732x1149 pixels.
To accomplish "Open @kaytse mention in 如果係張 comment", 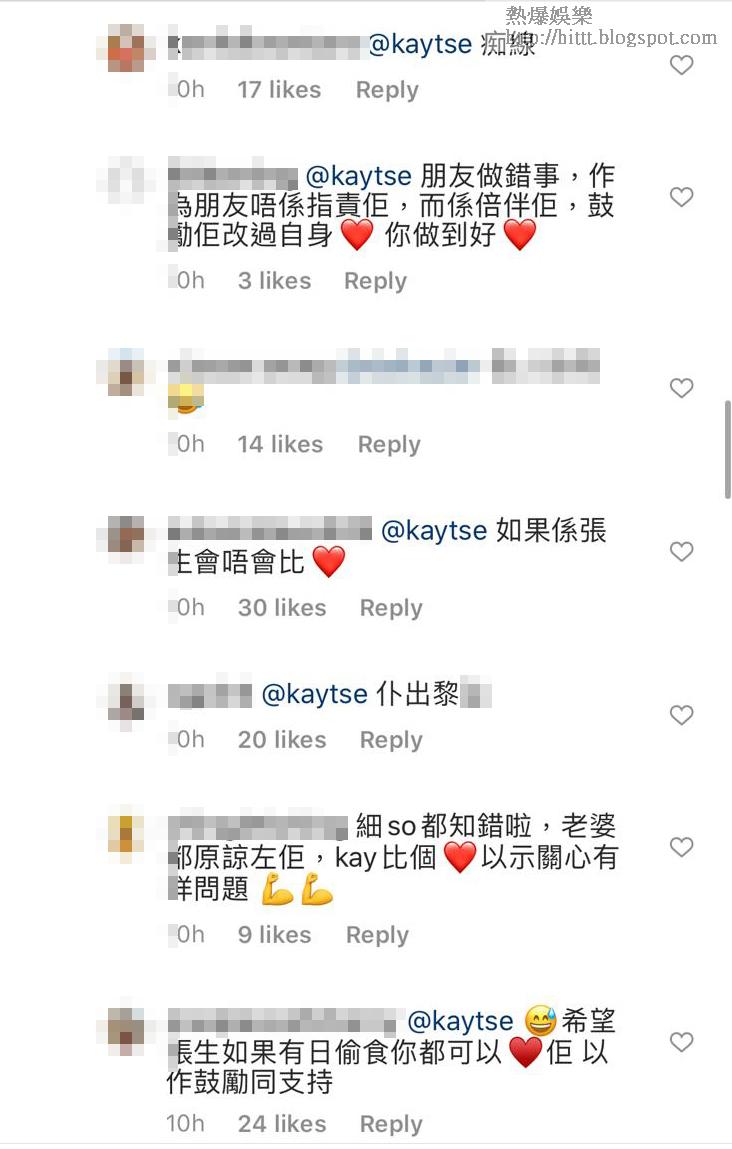I will pos(434,531).
